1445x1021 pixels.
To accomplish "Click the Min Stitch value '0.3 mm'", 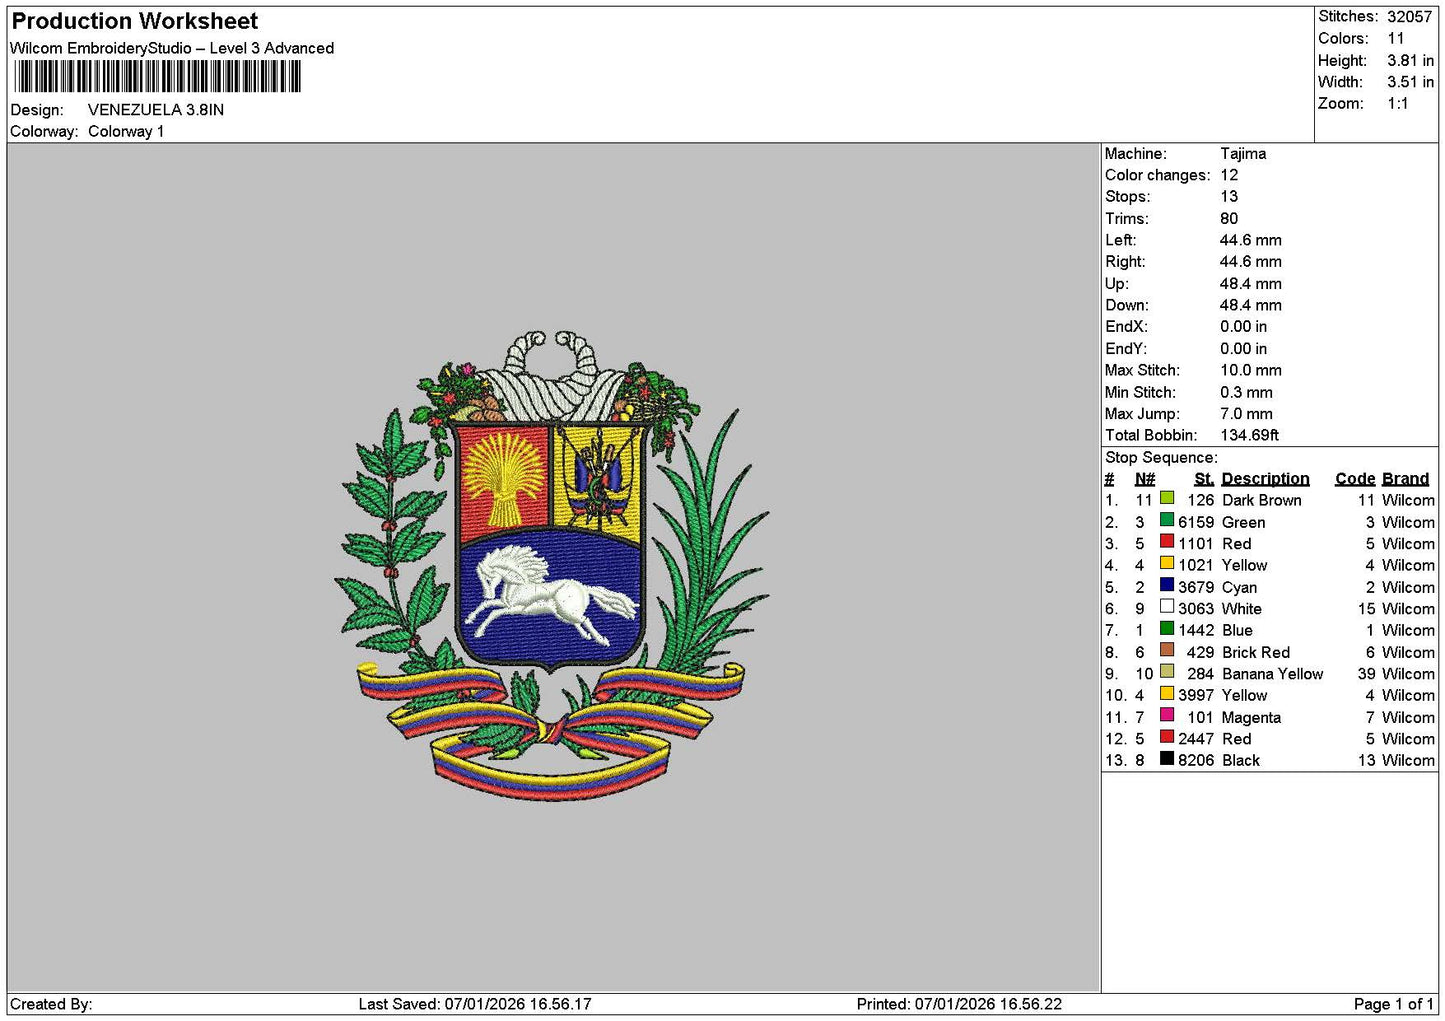I will [x=1246, y=393].
